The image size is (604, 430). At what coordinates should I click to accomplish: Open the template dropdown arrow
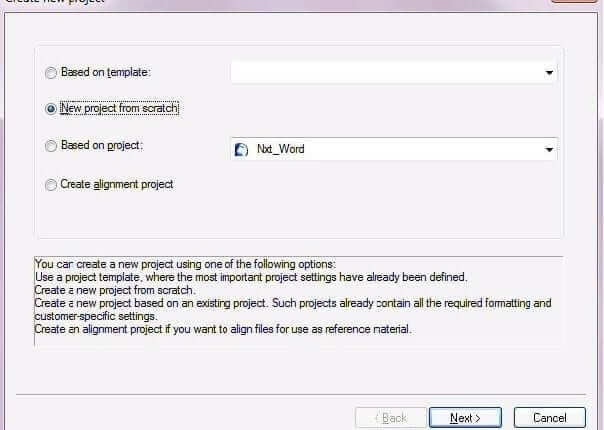tap(549, 72)
